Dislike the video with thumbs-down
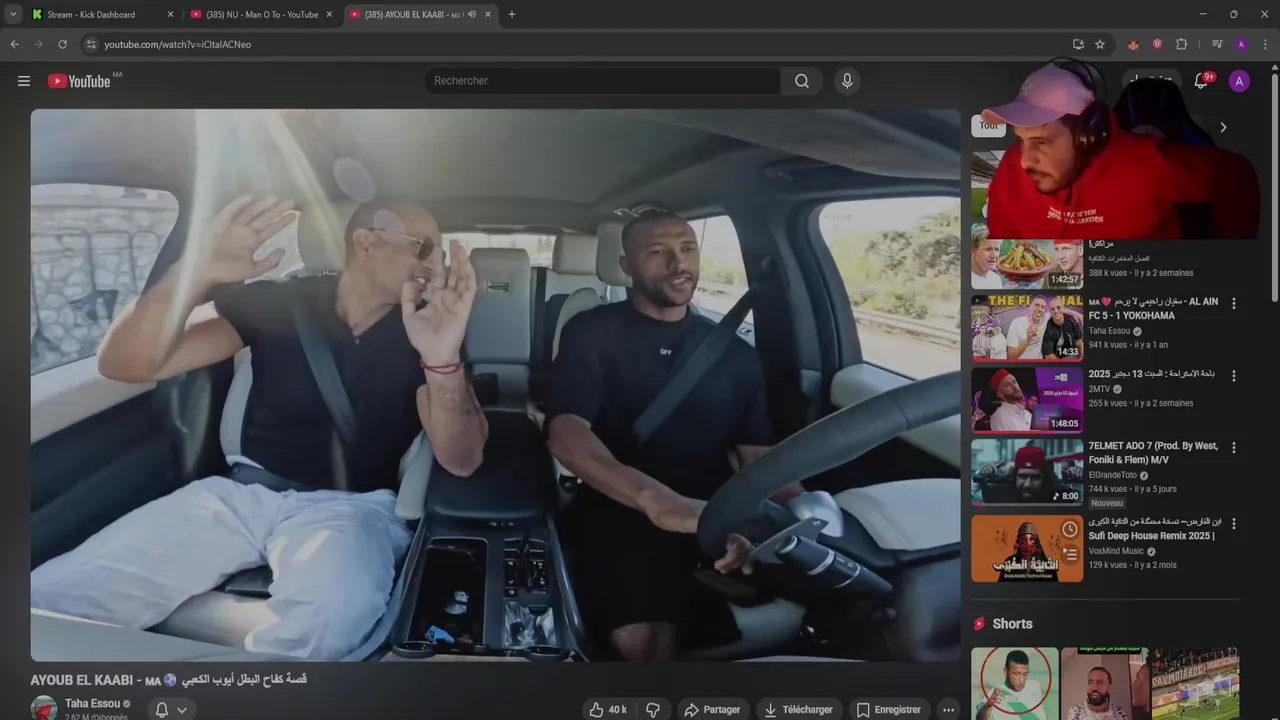 click(x=653, y=710)
